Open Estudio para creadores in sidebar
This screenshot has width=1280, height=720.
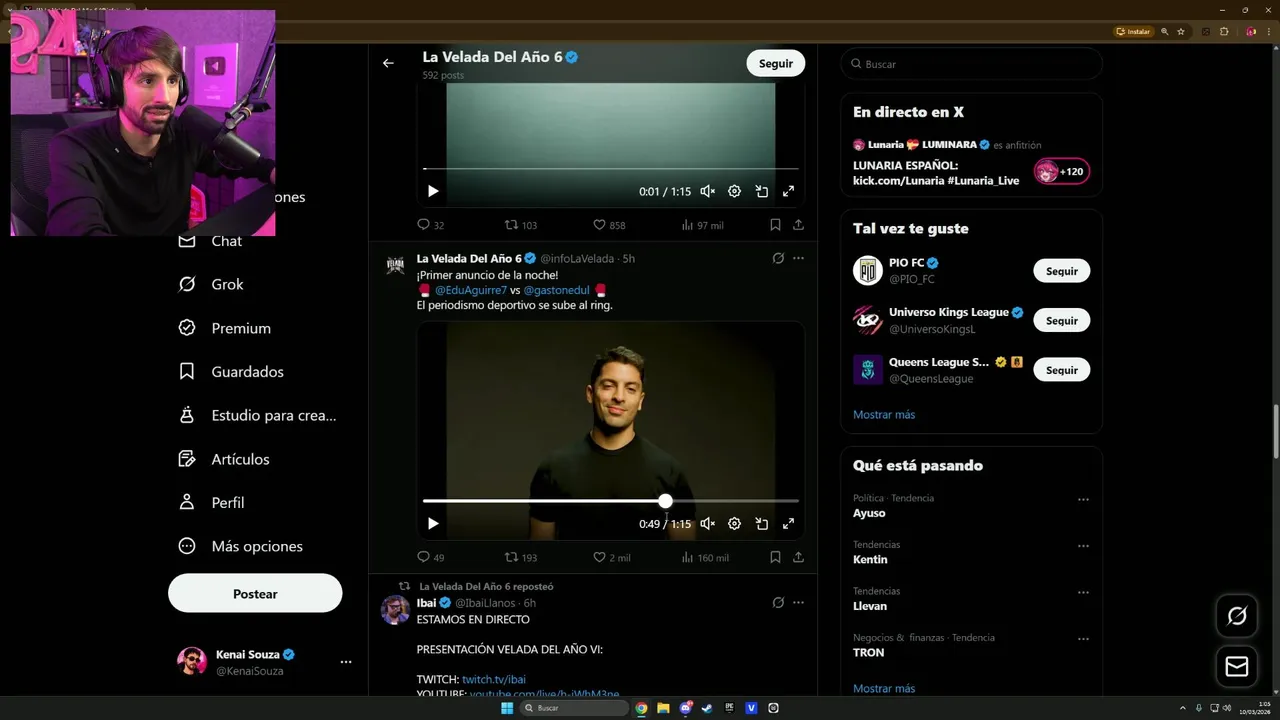click(x=257, y=415)
